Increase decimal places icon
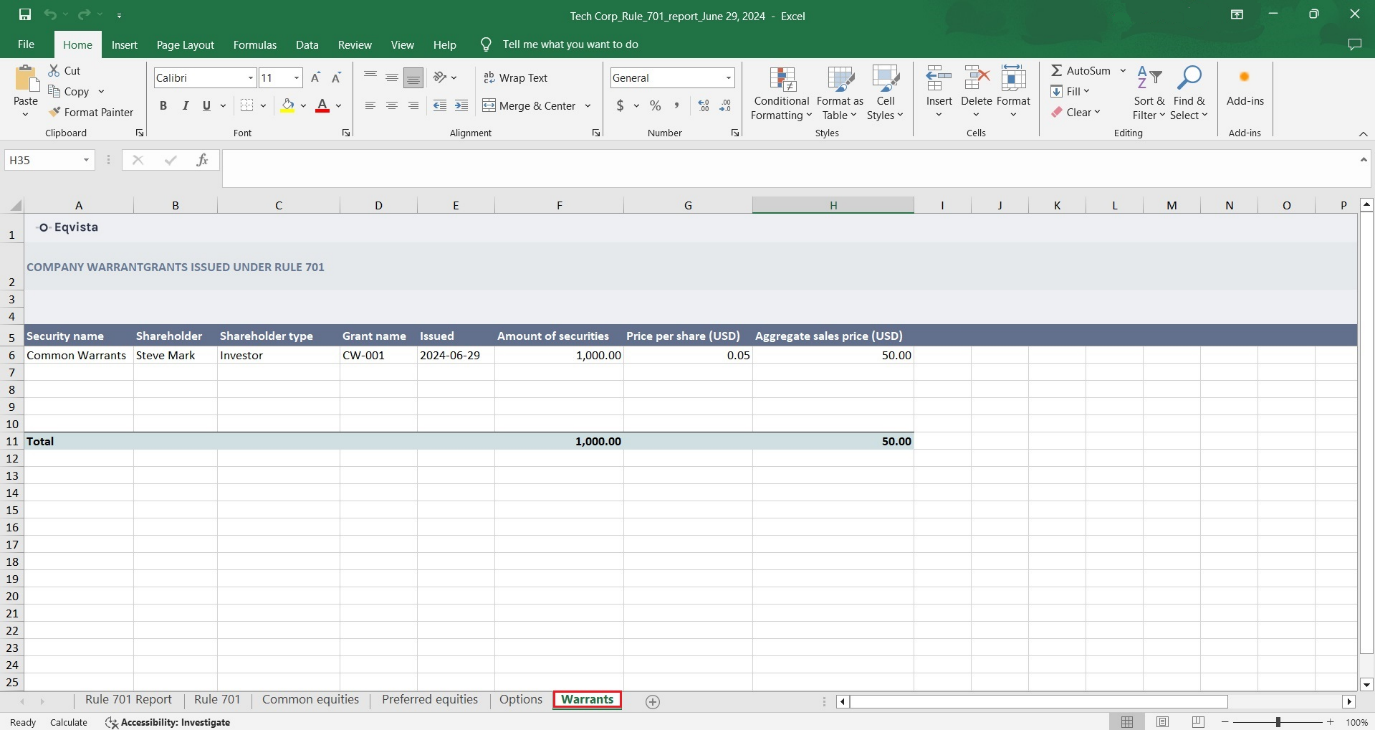The height and width of the screenshot is (730, 1375). pyautogui.click(x=703, y=105)
